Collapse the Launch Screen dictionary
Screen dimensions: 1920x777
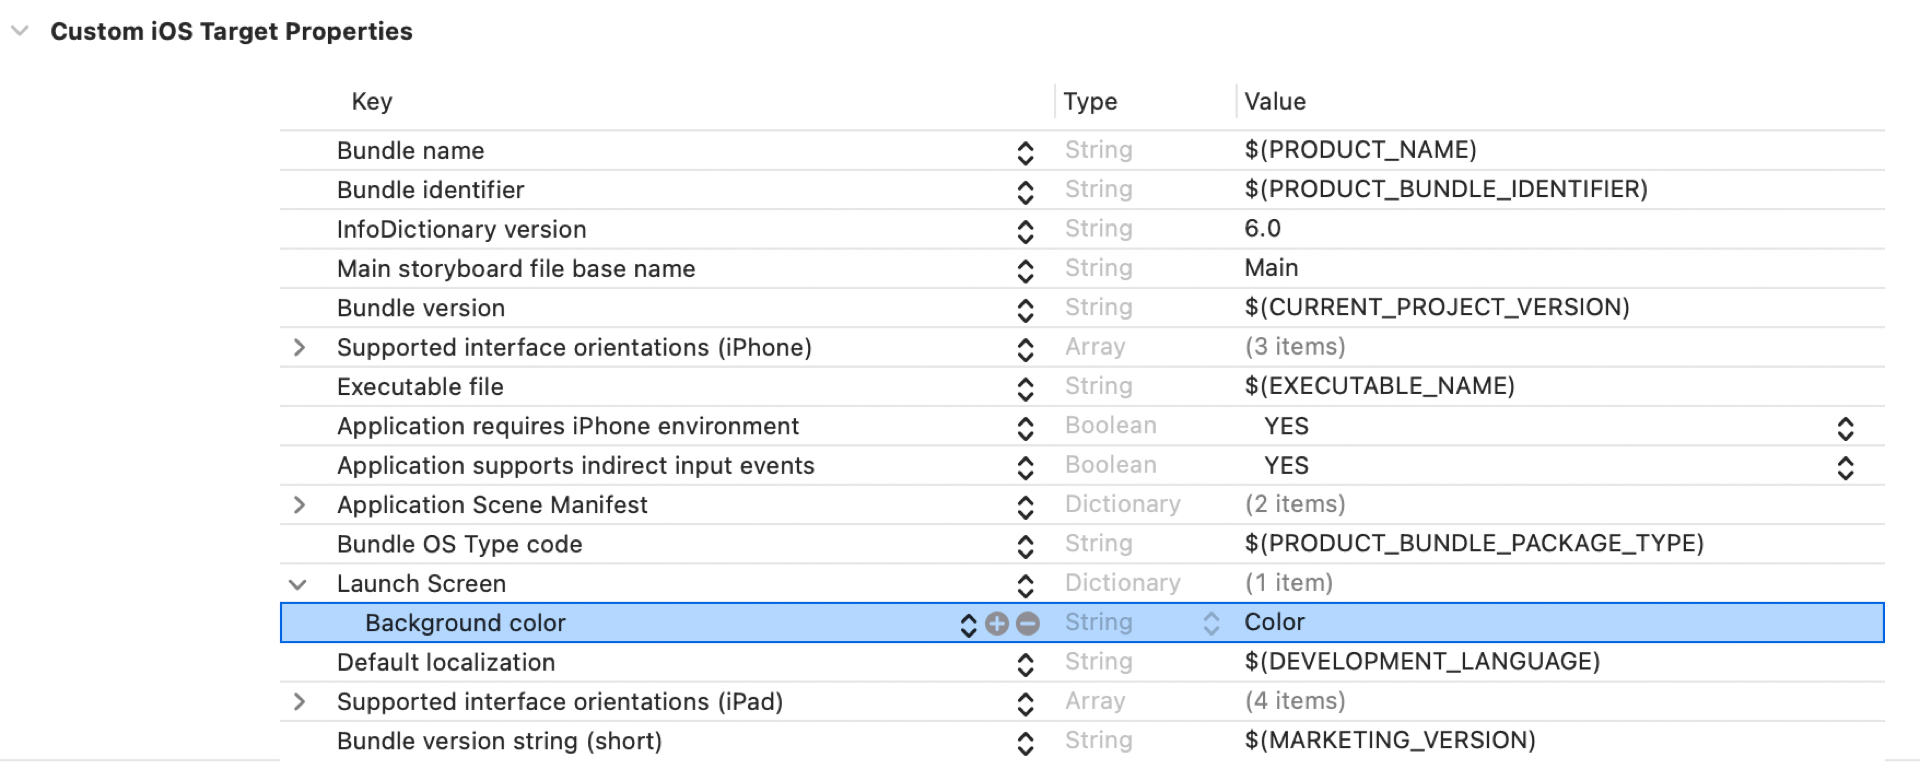(298, 584)
